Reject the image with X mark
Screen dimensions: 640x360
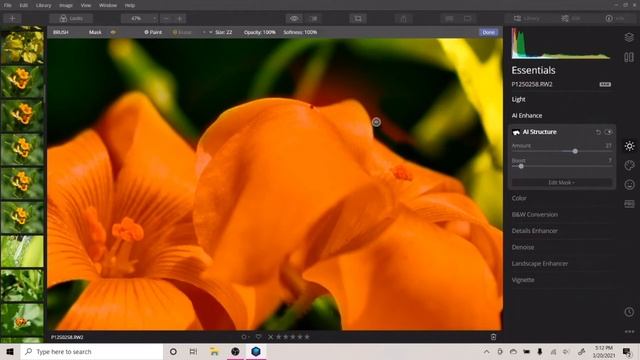point(270,337)
